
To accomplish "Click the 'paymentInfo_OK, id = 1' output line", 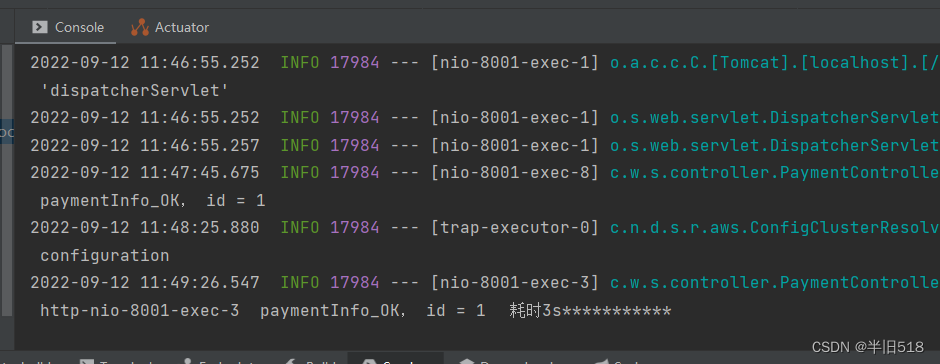I will (153, 200).
